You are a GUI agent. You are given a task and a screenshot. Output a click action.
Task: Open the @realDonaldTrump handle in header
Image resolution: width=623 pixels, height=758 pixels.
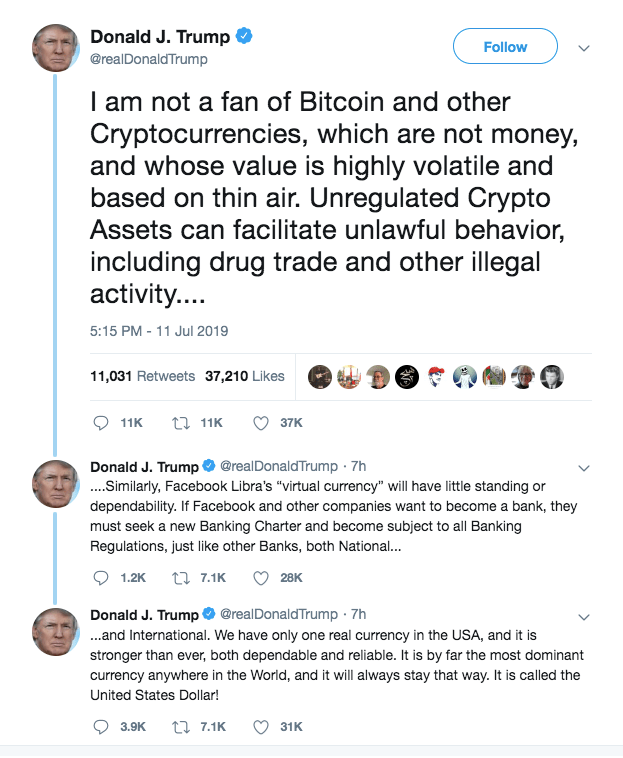coord(149,59)
